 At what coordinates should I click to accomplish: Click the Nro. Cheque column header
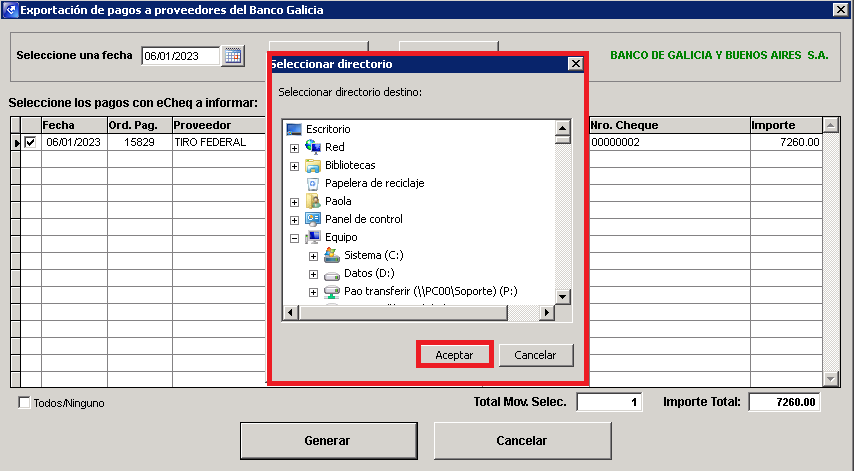[x=669, y=125]
